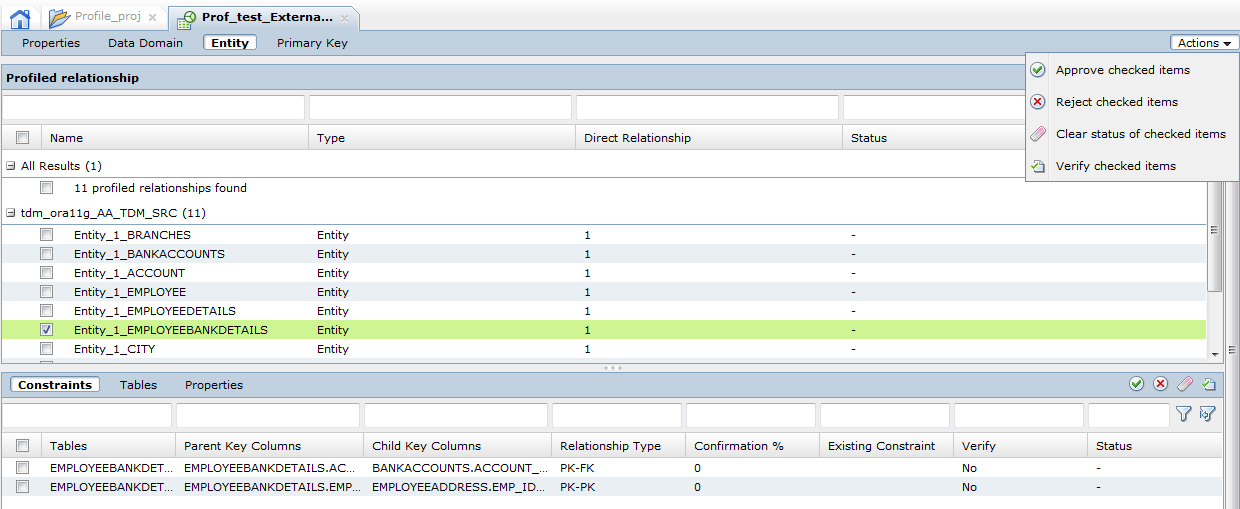
Task: Approve checked constraints via green checkmark icon
Action: pos(1136,384)
